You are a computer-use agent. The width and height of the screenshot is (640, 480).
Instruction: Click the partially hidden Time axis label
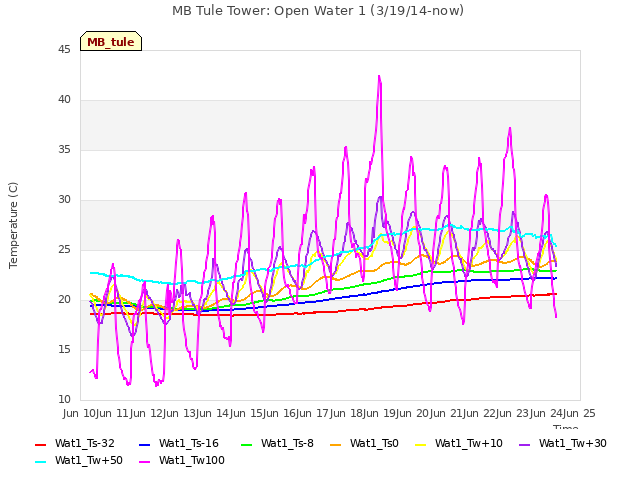pos(566,427)
